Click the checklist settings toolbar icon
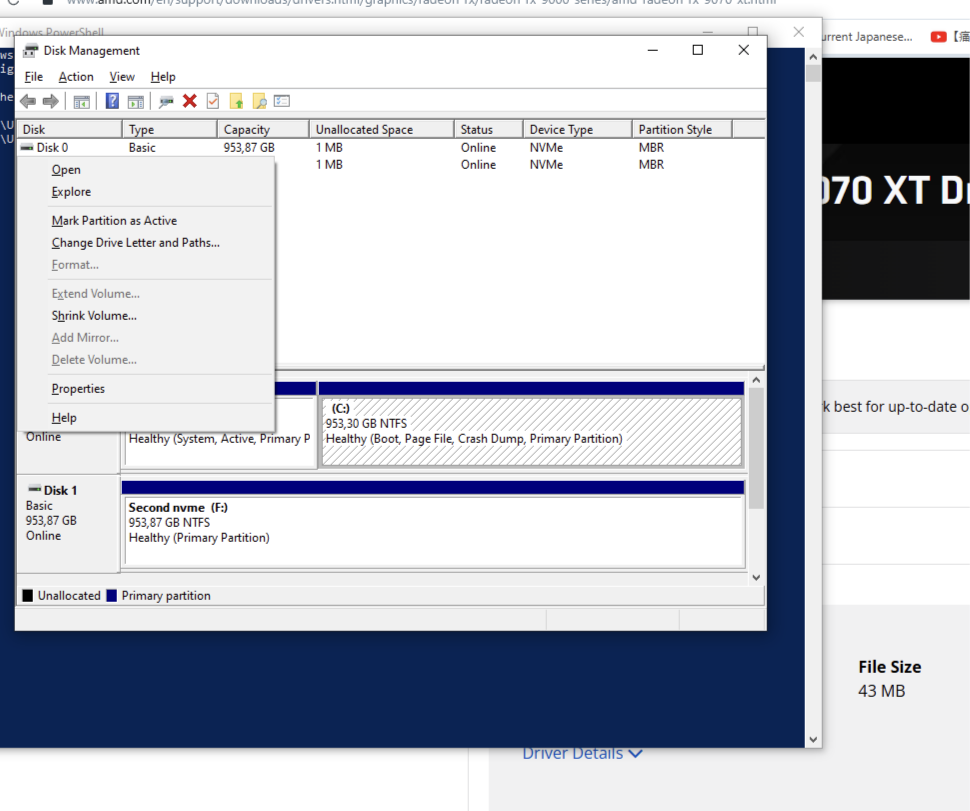The height and width of the screenshot is (811, 970). pyautogui.click(x=282, y=101)
